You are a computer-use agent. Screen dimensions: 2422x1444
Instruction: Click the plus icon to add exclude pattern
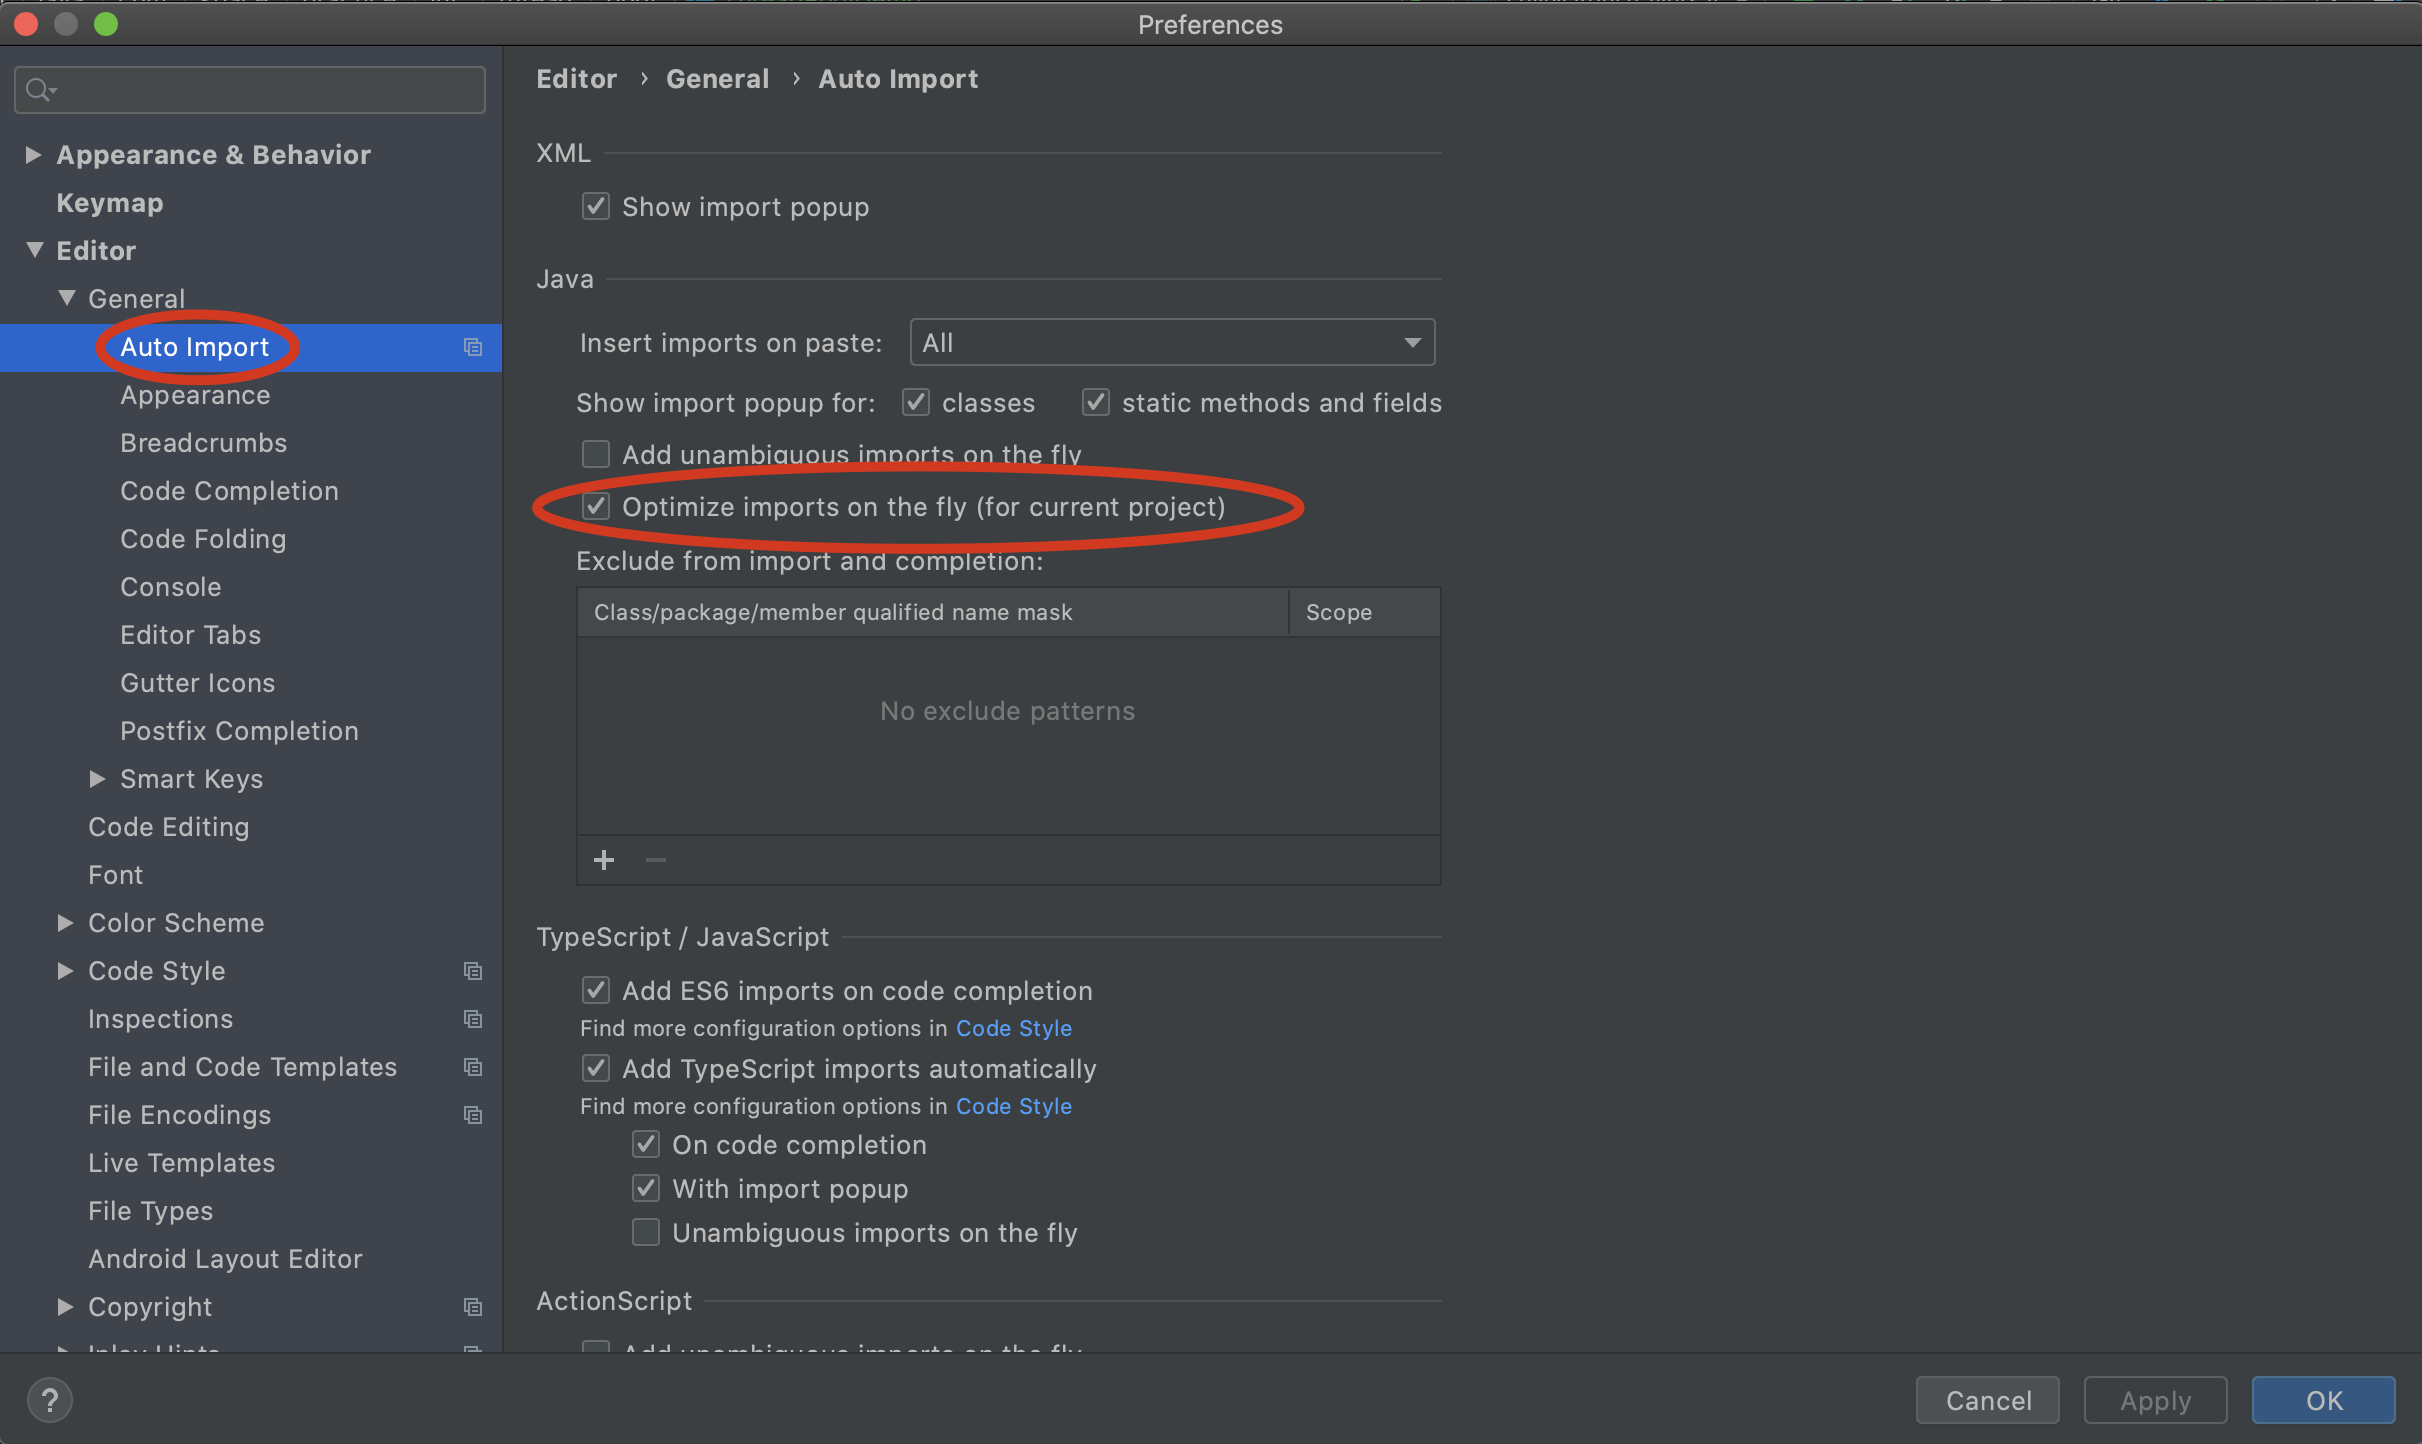[604, 860]
